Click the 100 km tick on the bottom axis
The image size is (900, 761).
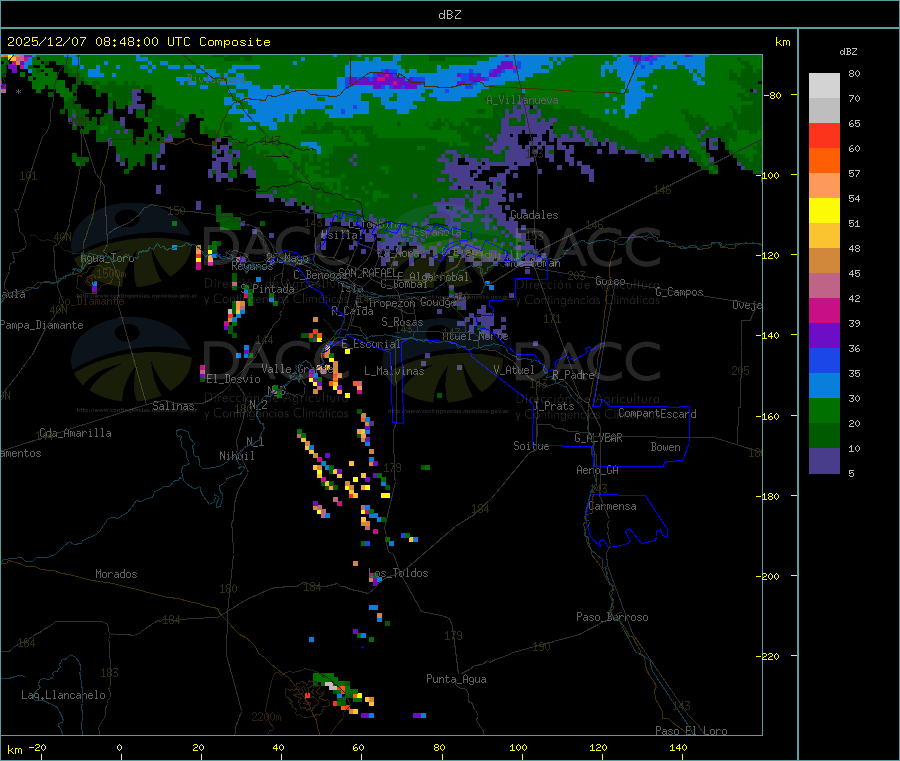[518, 747]
